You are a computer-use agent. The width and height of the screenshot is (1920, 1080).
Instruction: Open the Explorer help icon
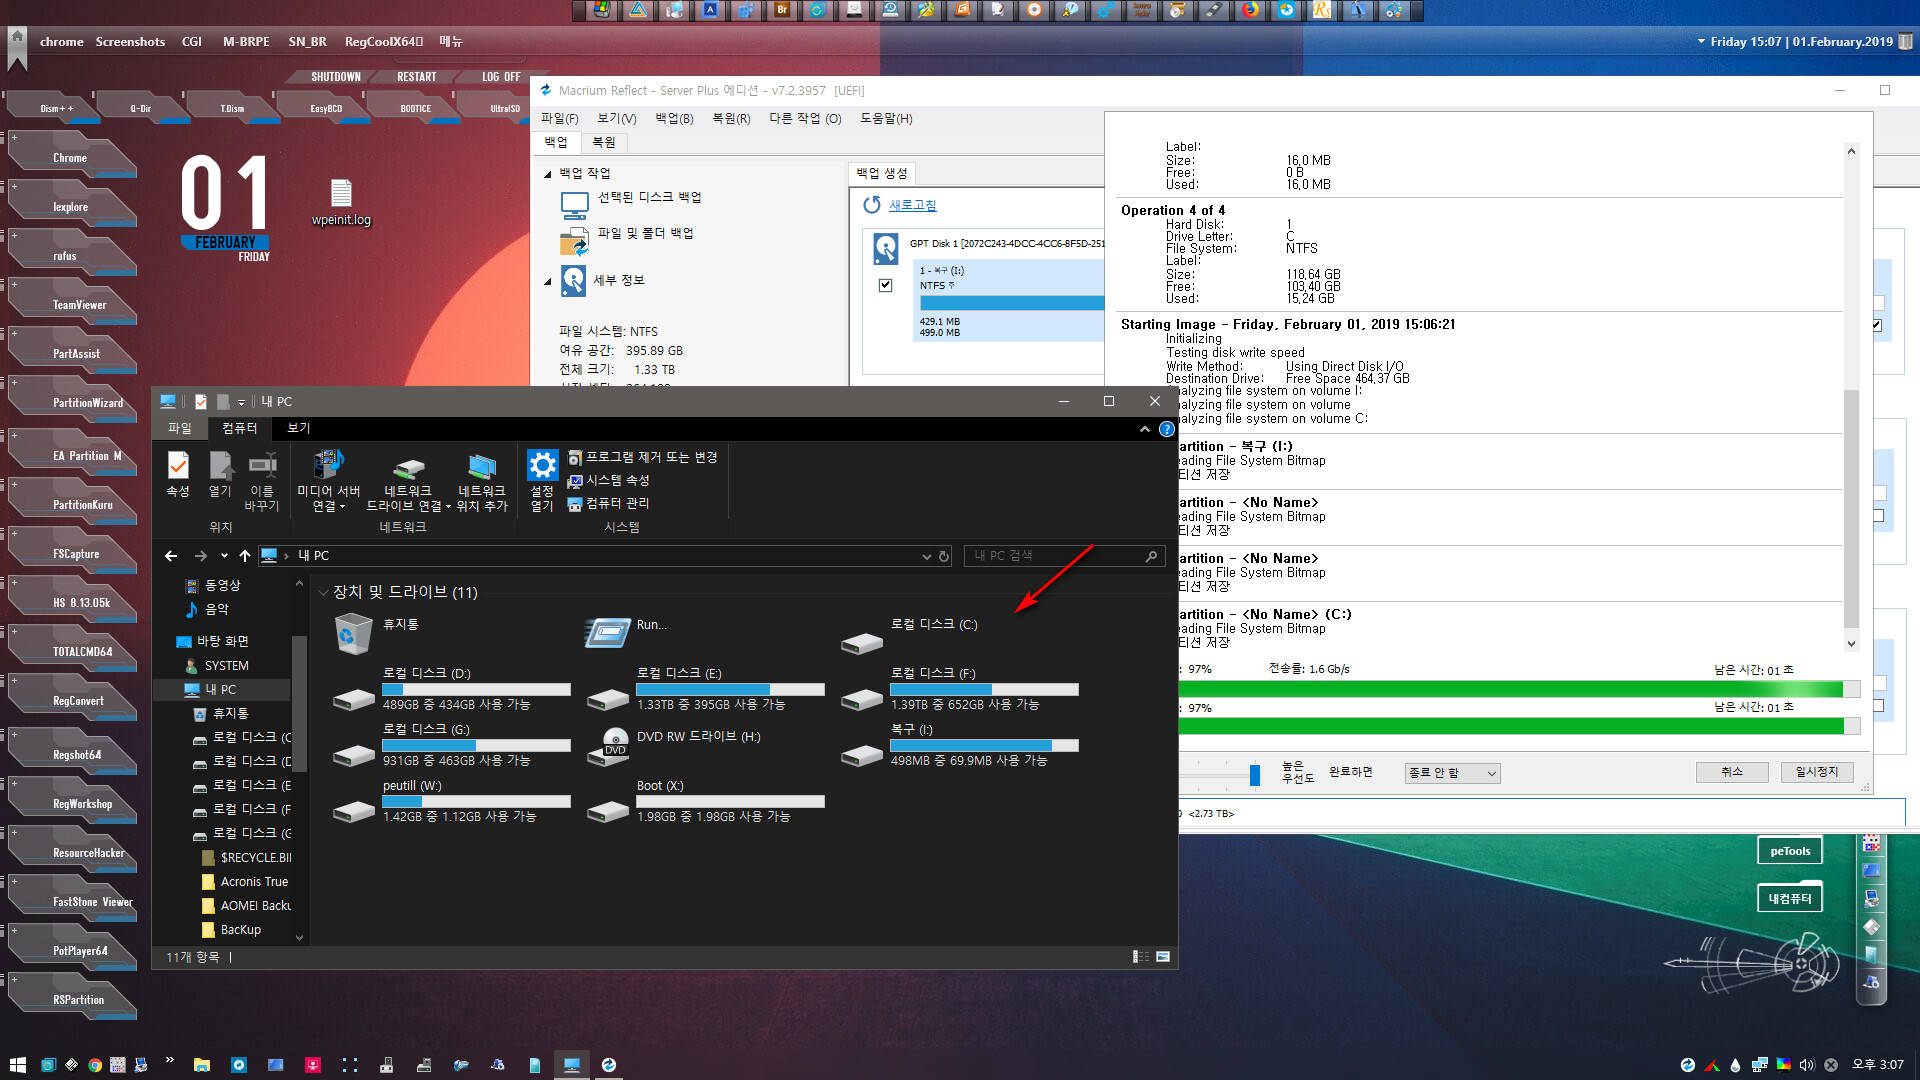pos(1166,429)
